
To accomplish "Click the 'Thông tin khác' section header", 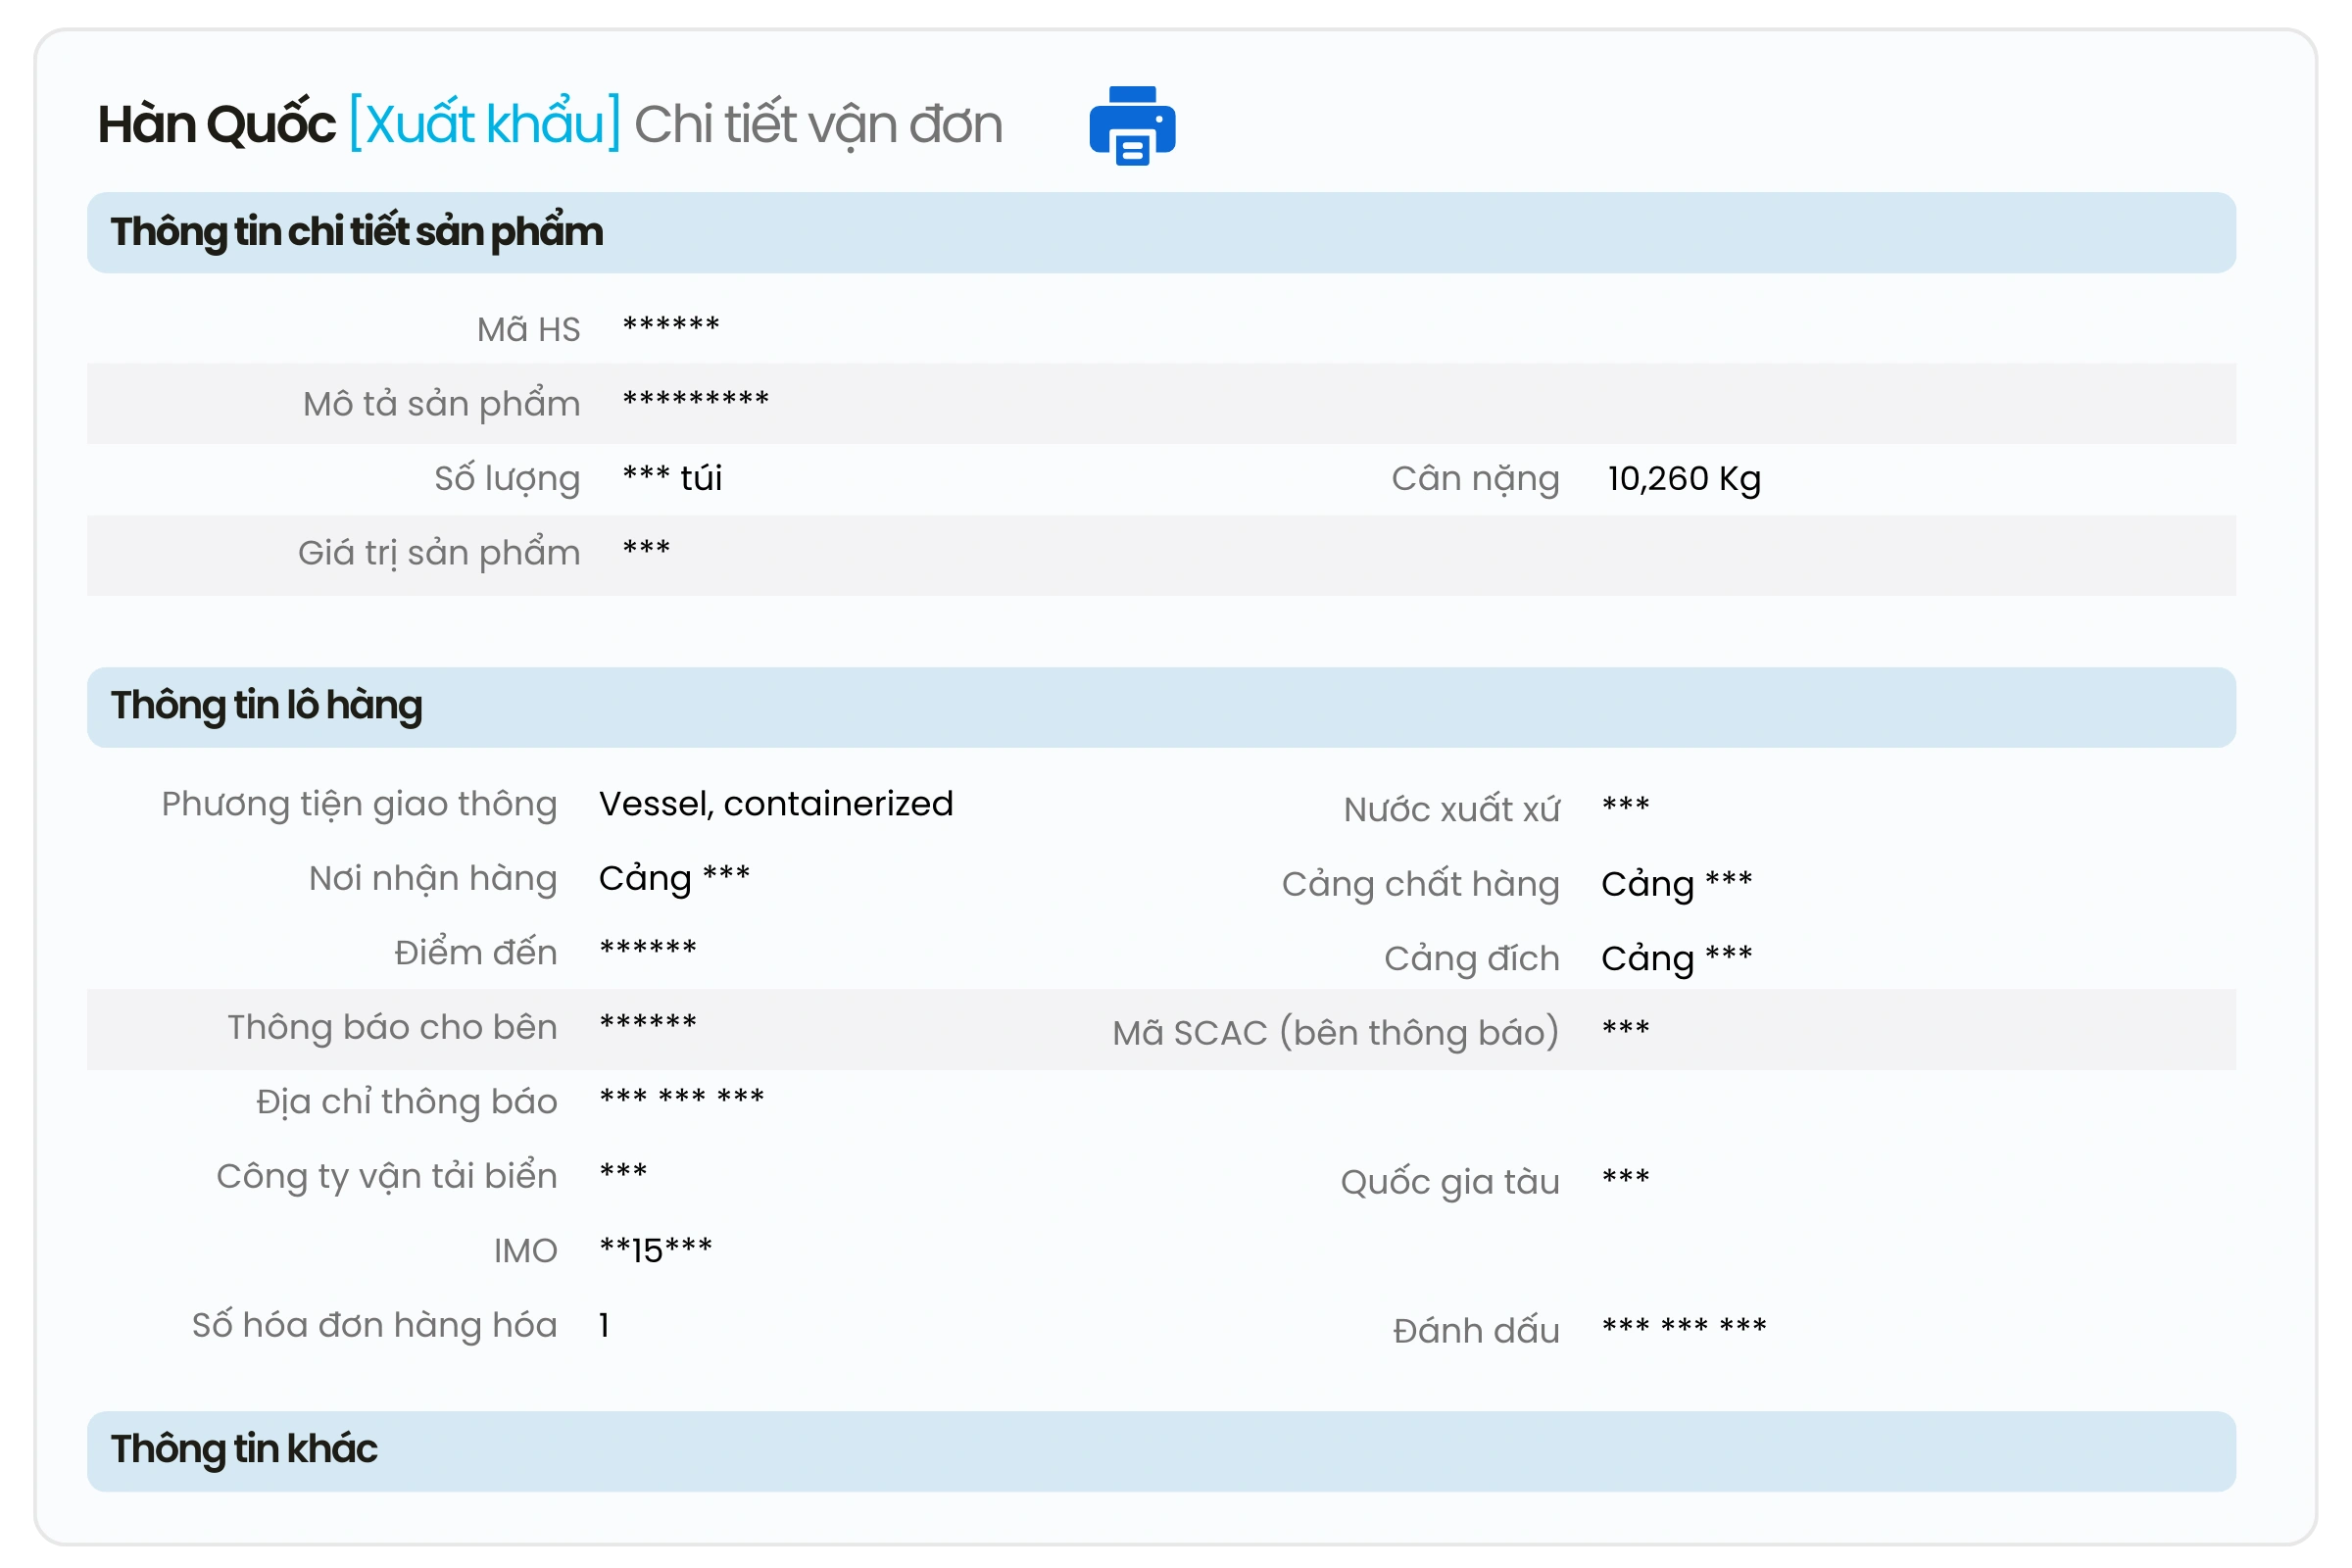I will tap(1161, 1451).
